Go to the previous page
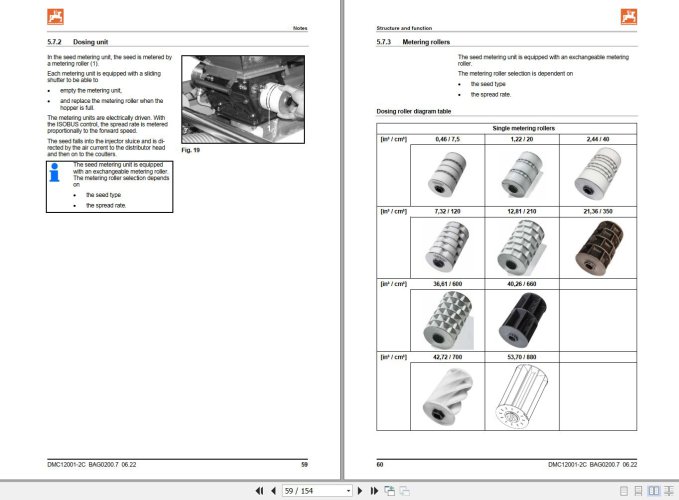679x500 pixels. coord(273,490)
